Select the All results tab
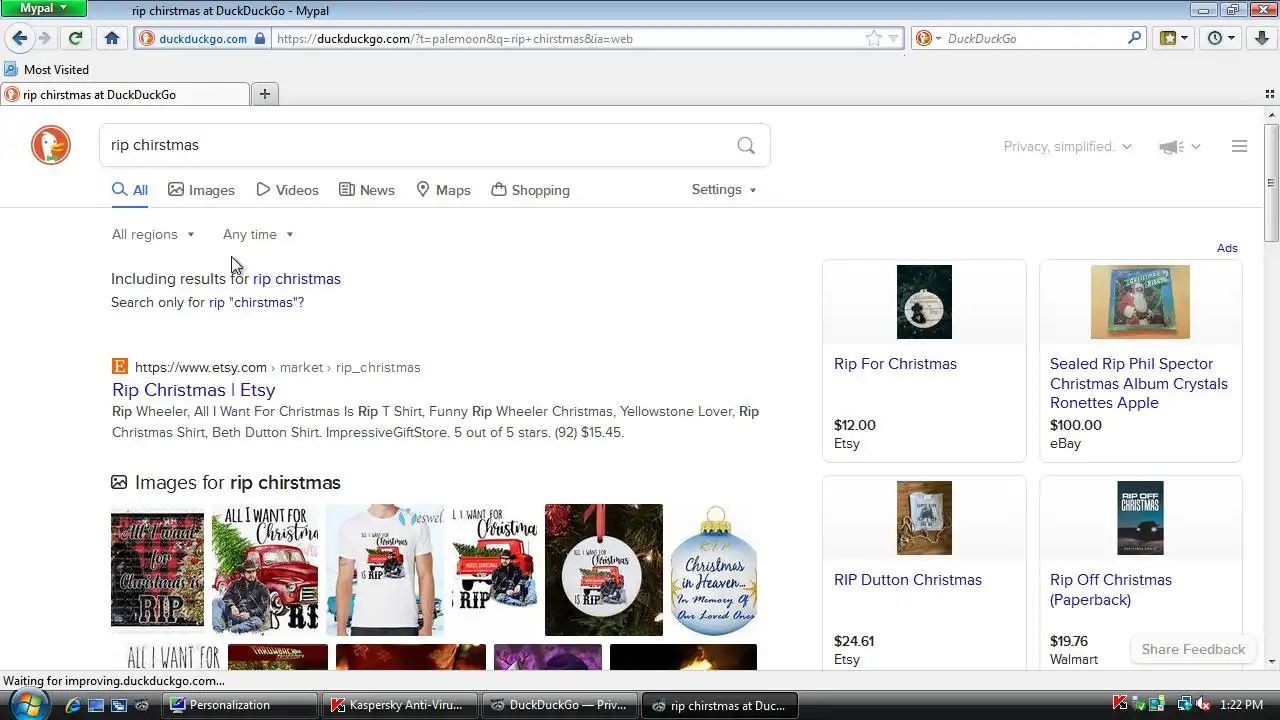This screenshot has width=1280, height=720. (x=130, y=190)
